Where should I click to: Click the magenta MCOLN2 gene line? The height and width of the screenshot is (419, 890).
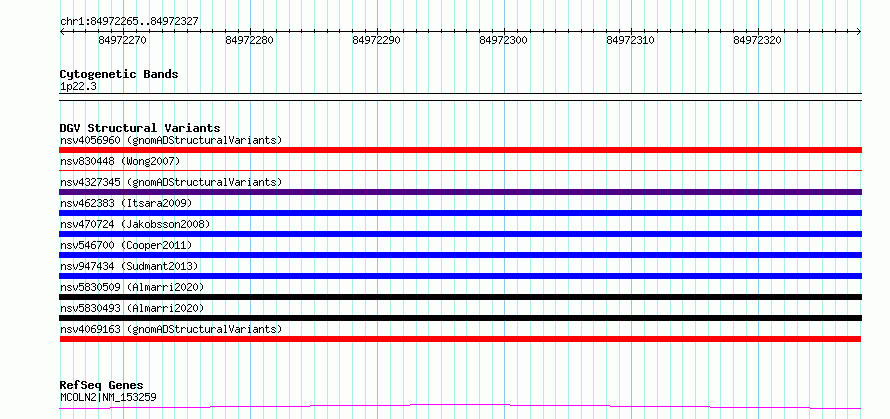click(460, 406)
